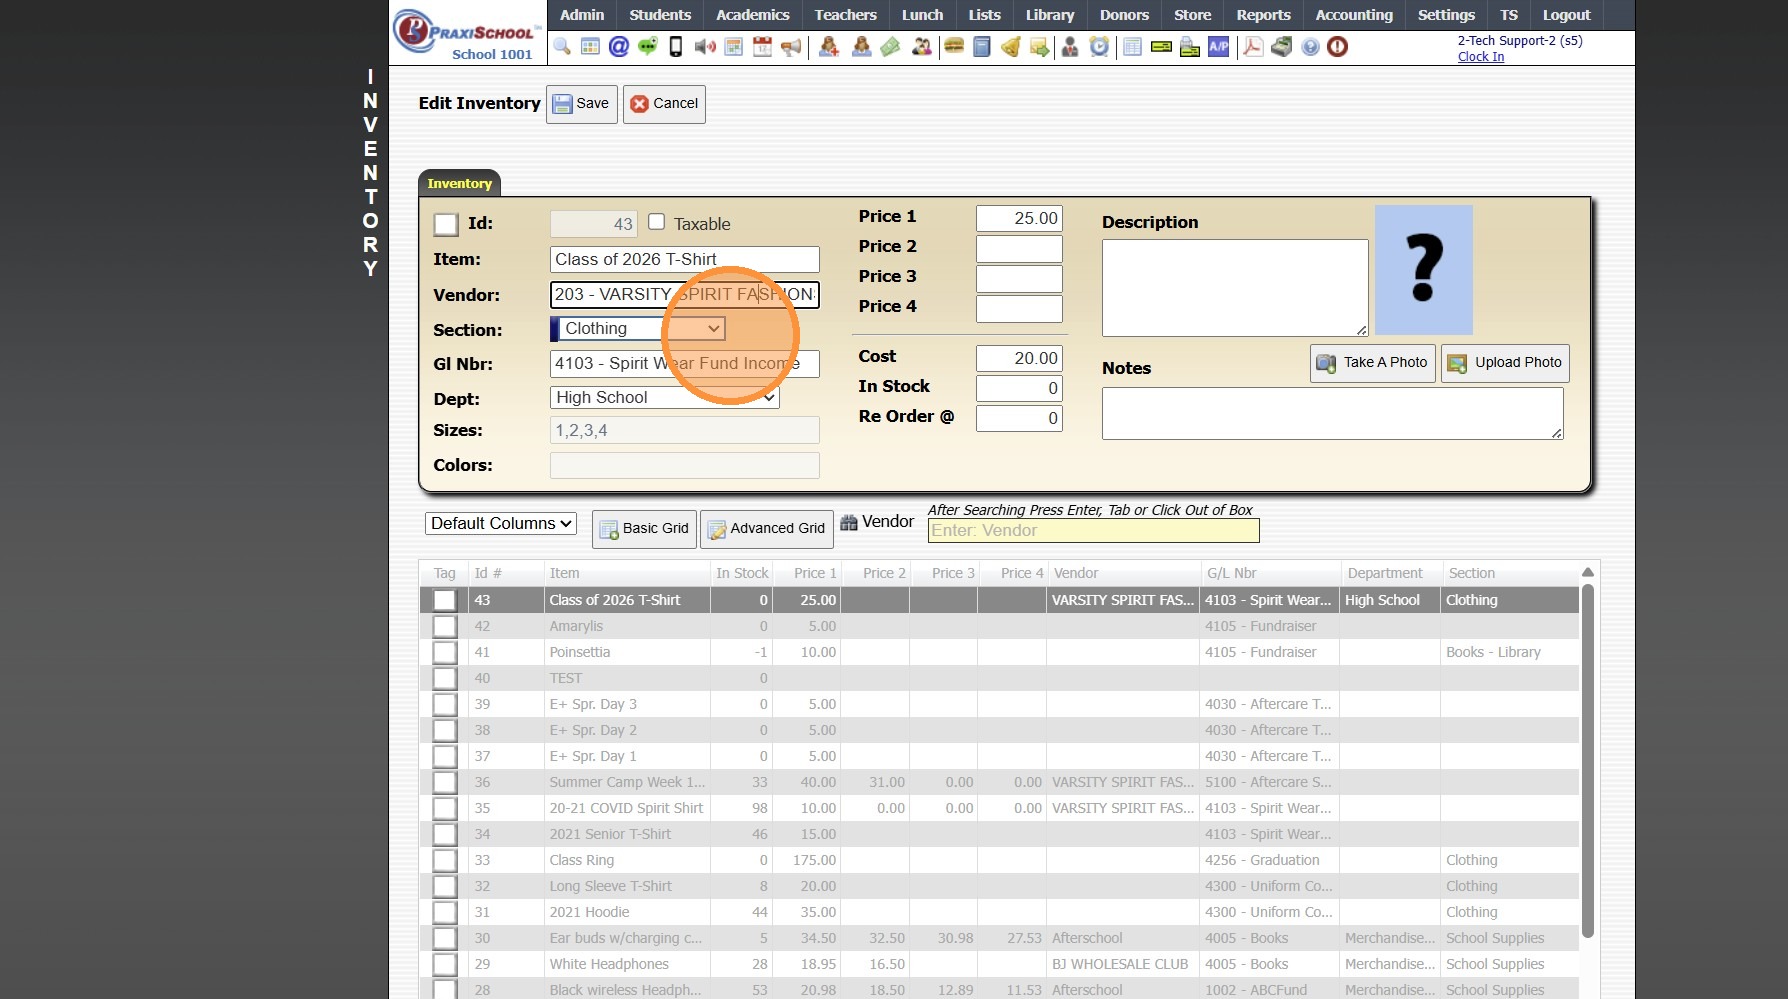Click the Save button

click(x=581, y=104)
